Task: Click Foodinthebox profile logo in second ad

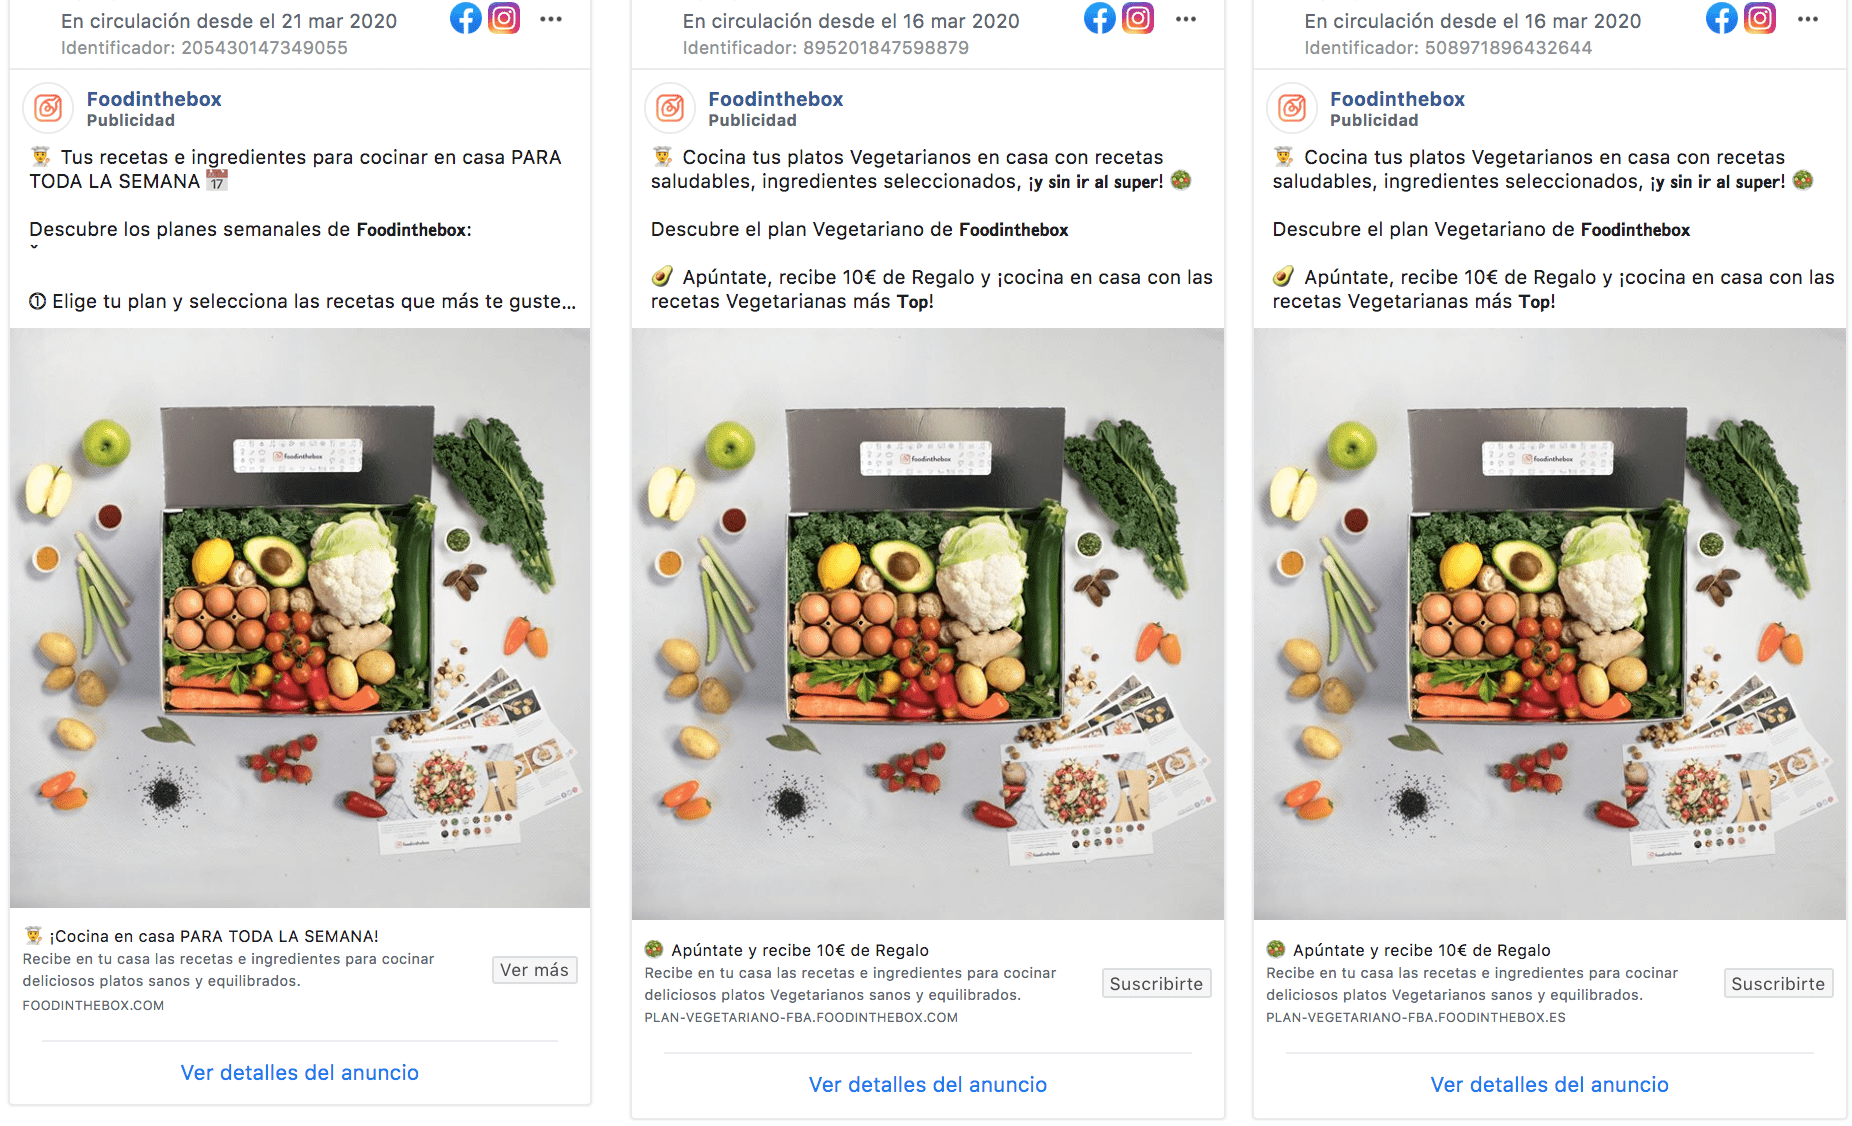Action: [670, 108]
